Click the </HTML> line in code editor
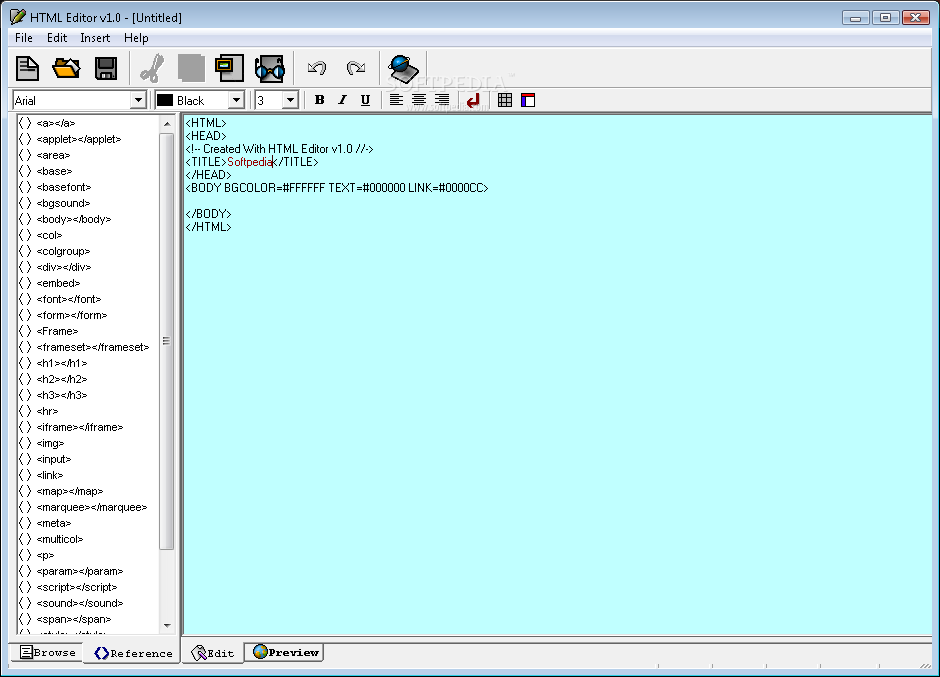This screenshot has height=677, width=940. [x=208, y=227]
